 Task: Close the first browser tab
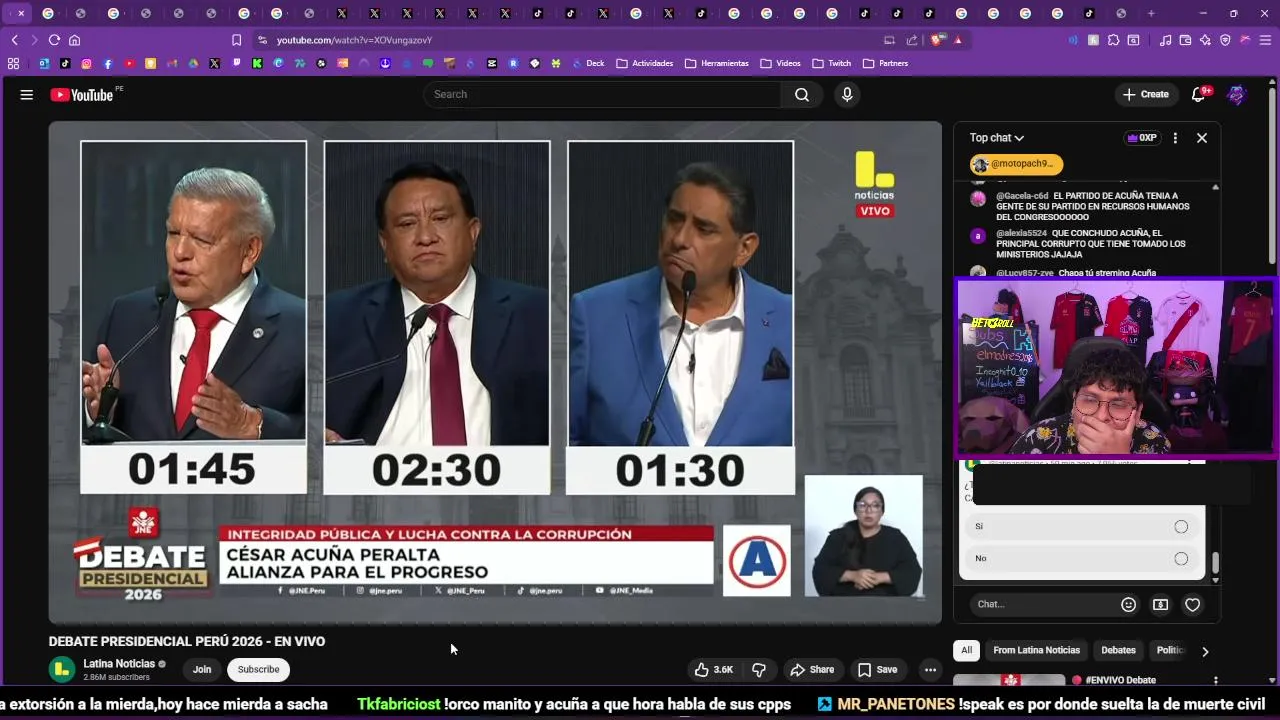pyautogui.click(x=21, y=13)
